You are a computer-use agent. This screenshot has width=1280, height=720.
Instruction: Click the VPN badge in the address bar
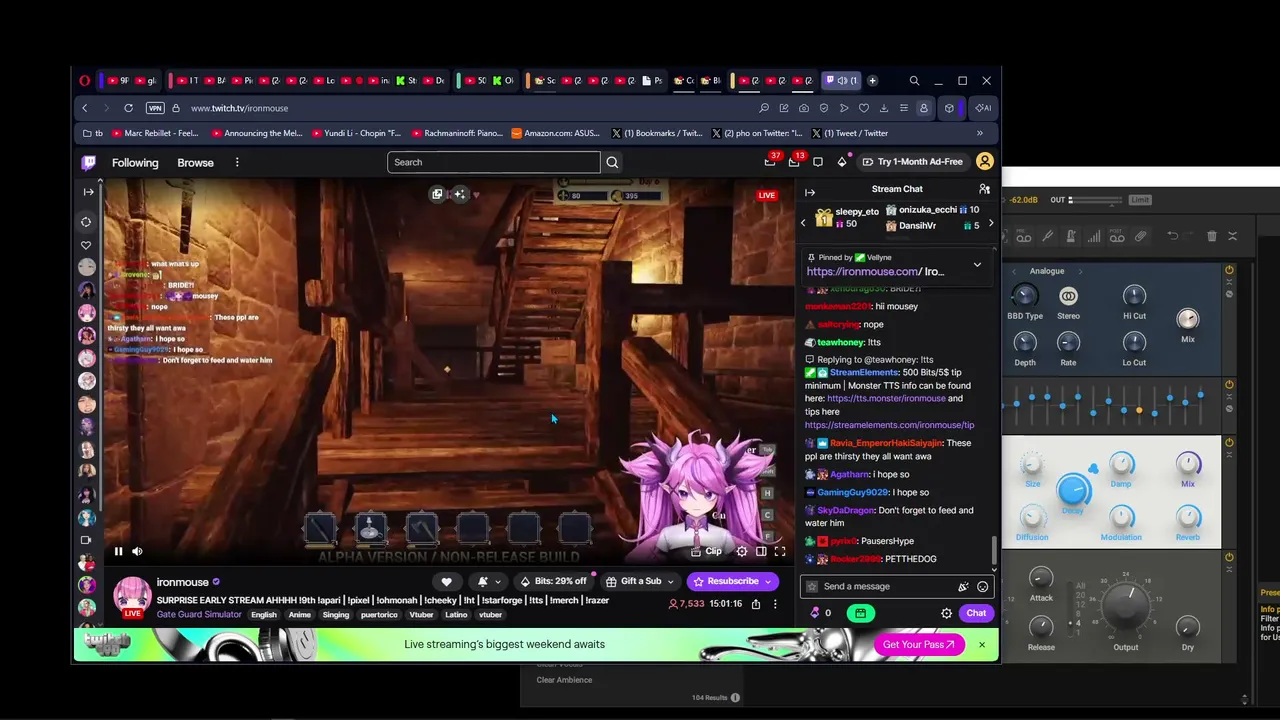pos(155,108)
